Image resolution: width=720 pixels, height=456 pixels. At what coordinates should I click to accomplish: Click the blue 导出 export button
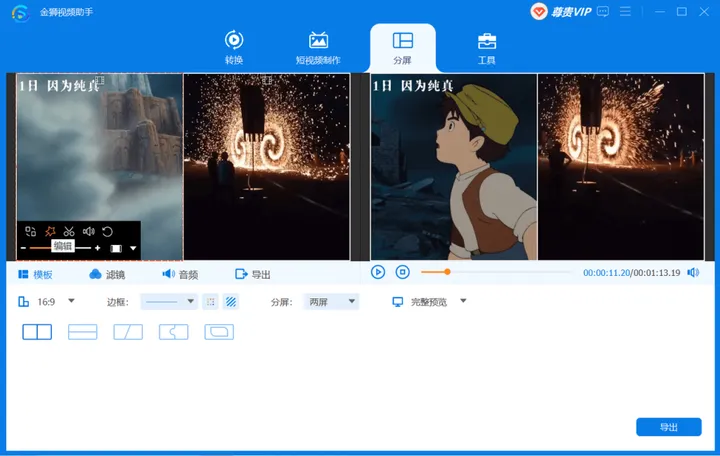[669, 427]
